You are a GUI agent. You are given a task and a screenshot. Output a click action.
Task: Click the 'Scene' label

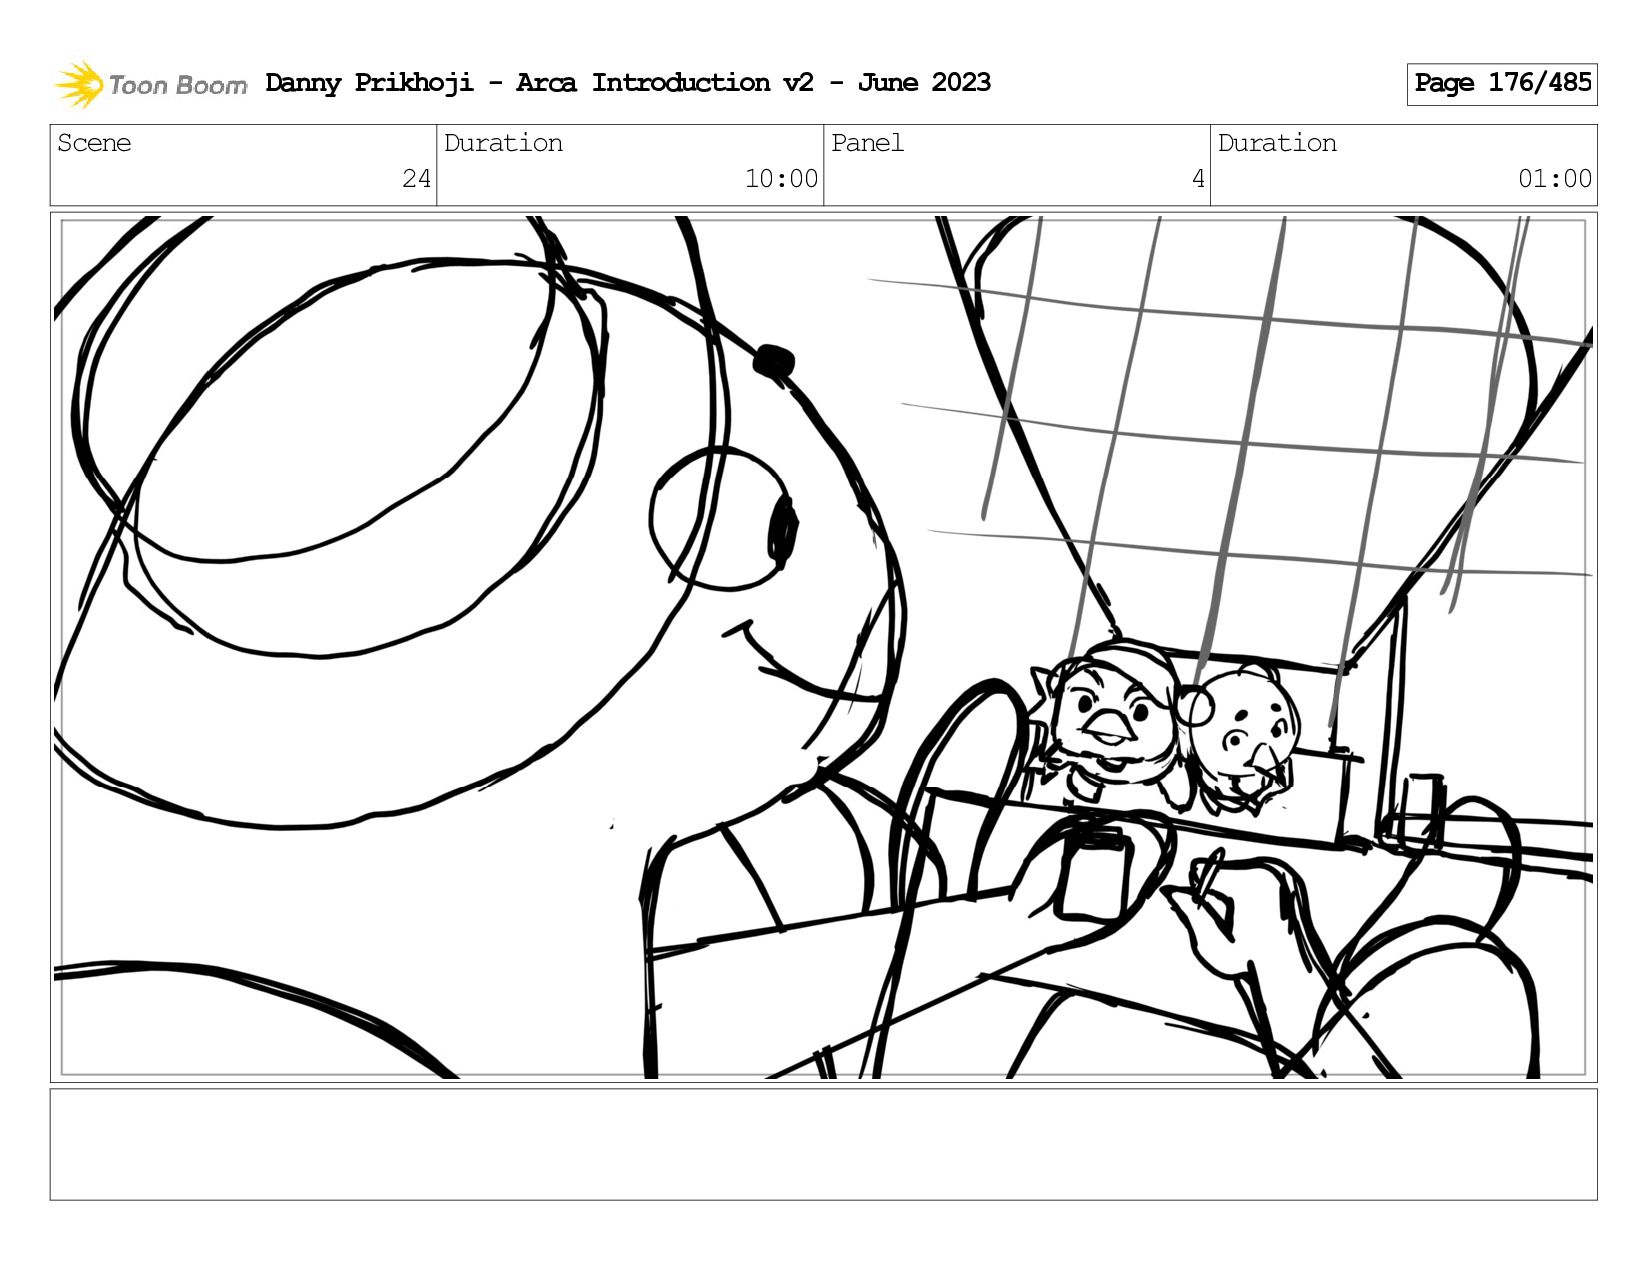point(94,143)
